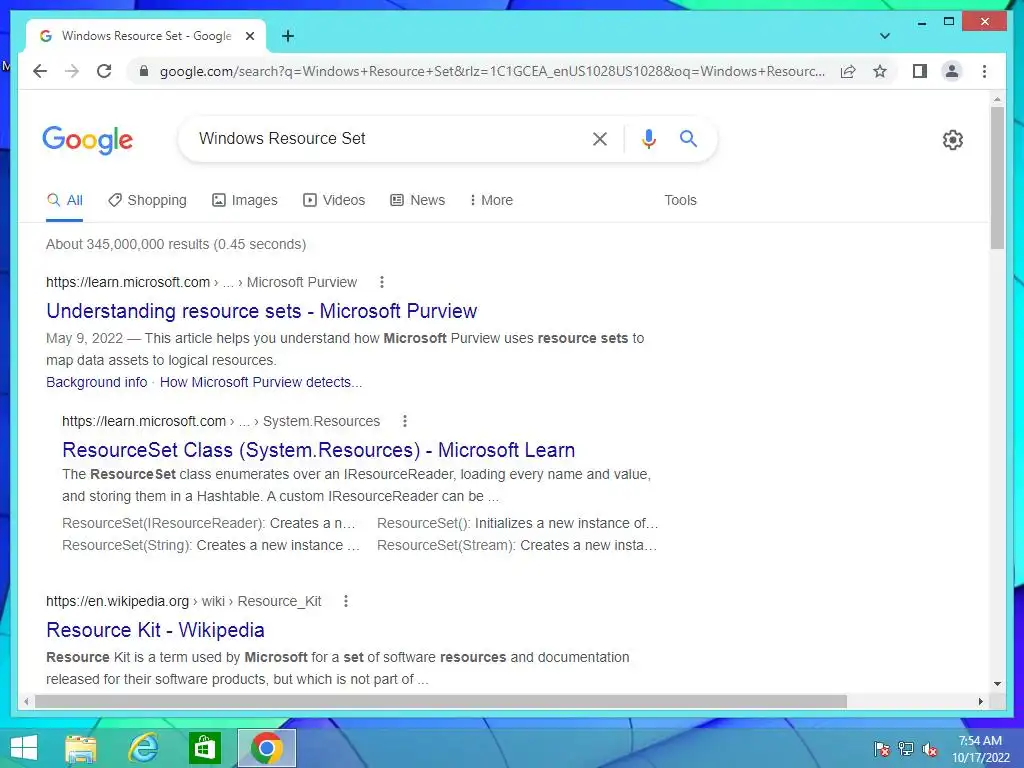The height and width of the screenshot is (768, 1024).
Task: Open a new browser tab
Action: pos(288,36)
